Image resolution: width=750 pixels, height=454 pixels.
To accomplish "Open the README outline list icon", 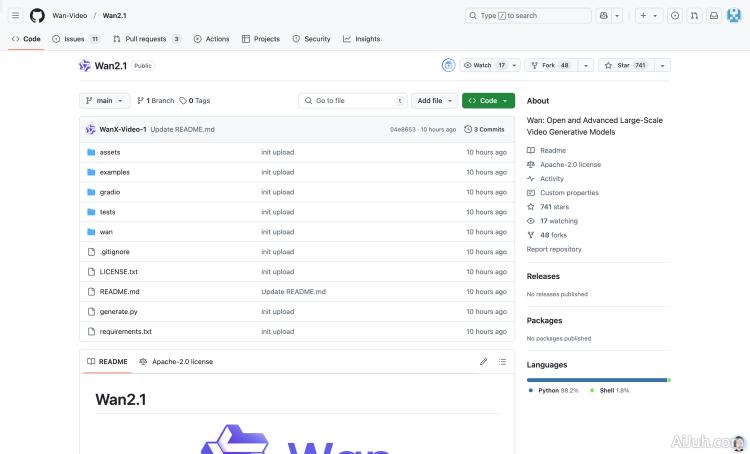I will tap(502, 361).
